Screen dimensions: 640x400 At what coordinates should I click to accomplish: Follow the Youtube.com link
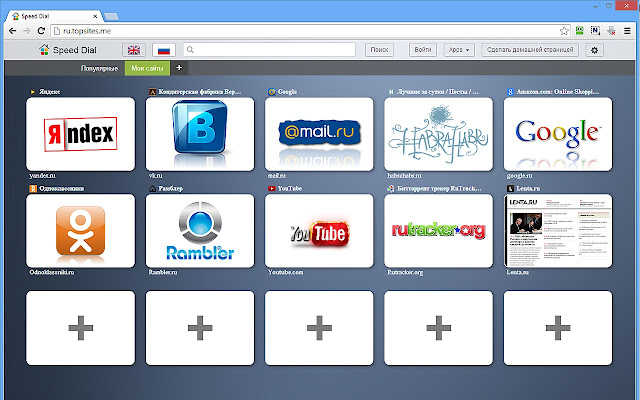[x=286, y=272]
